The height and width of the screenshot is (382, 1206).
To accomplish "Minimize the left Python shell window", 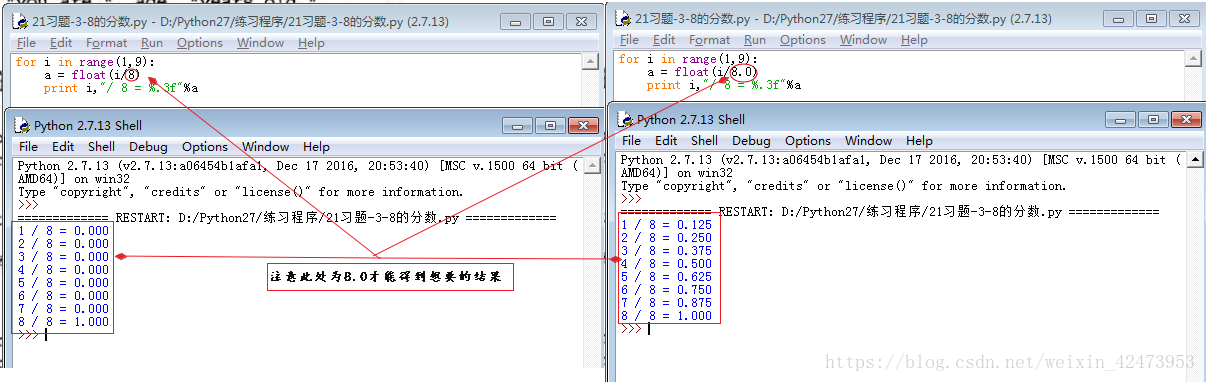I will coord(517,125).
